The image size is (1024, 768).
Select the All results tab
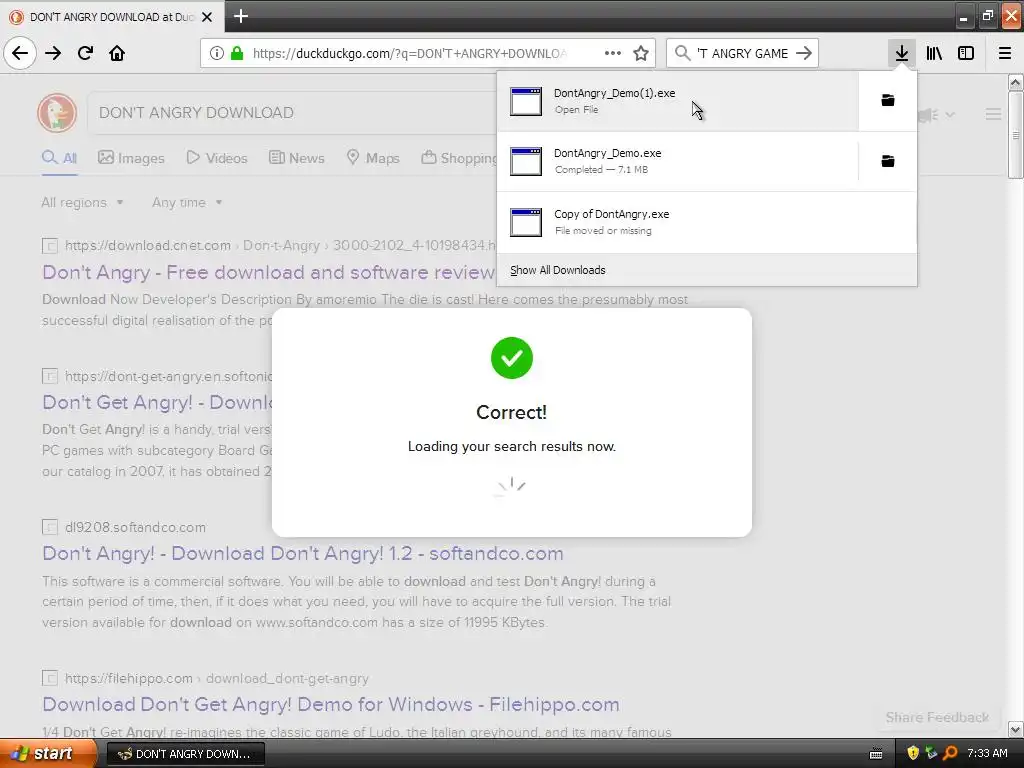click(59, 158)
